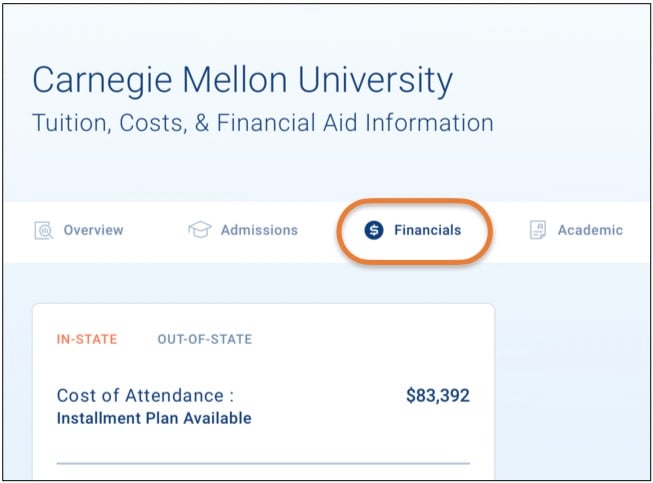Click the Overview magnifier chart icon
Image resolution: width=653 pixels, height=483 pixels.
point(43,230)
